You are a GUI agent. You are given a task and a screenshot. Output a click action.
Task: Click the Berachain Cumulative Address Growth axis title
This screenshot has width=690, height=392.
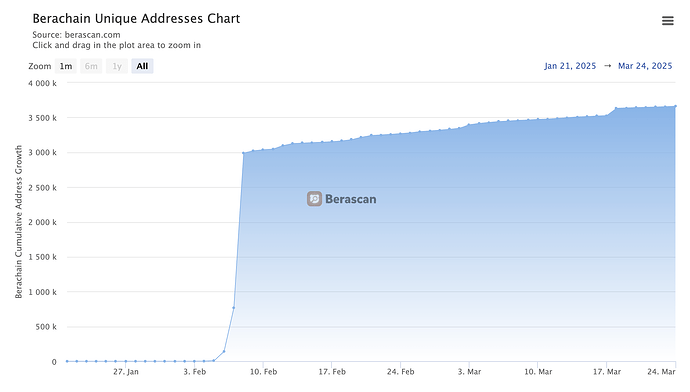coord(18,222)
